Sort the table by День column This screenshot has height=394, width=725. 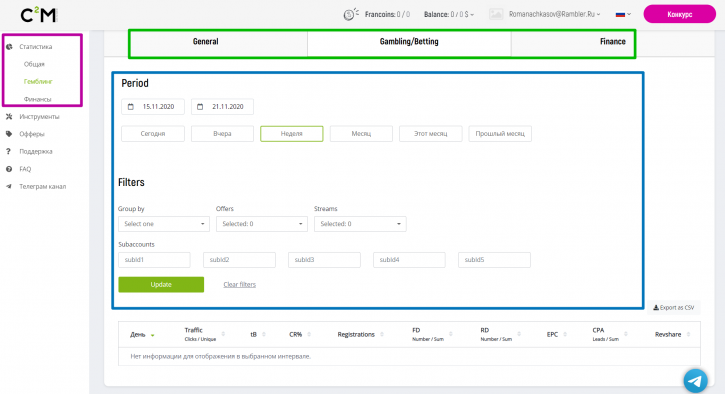click(142, 335)
